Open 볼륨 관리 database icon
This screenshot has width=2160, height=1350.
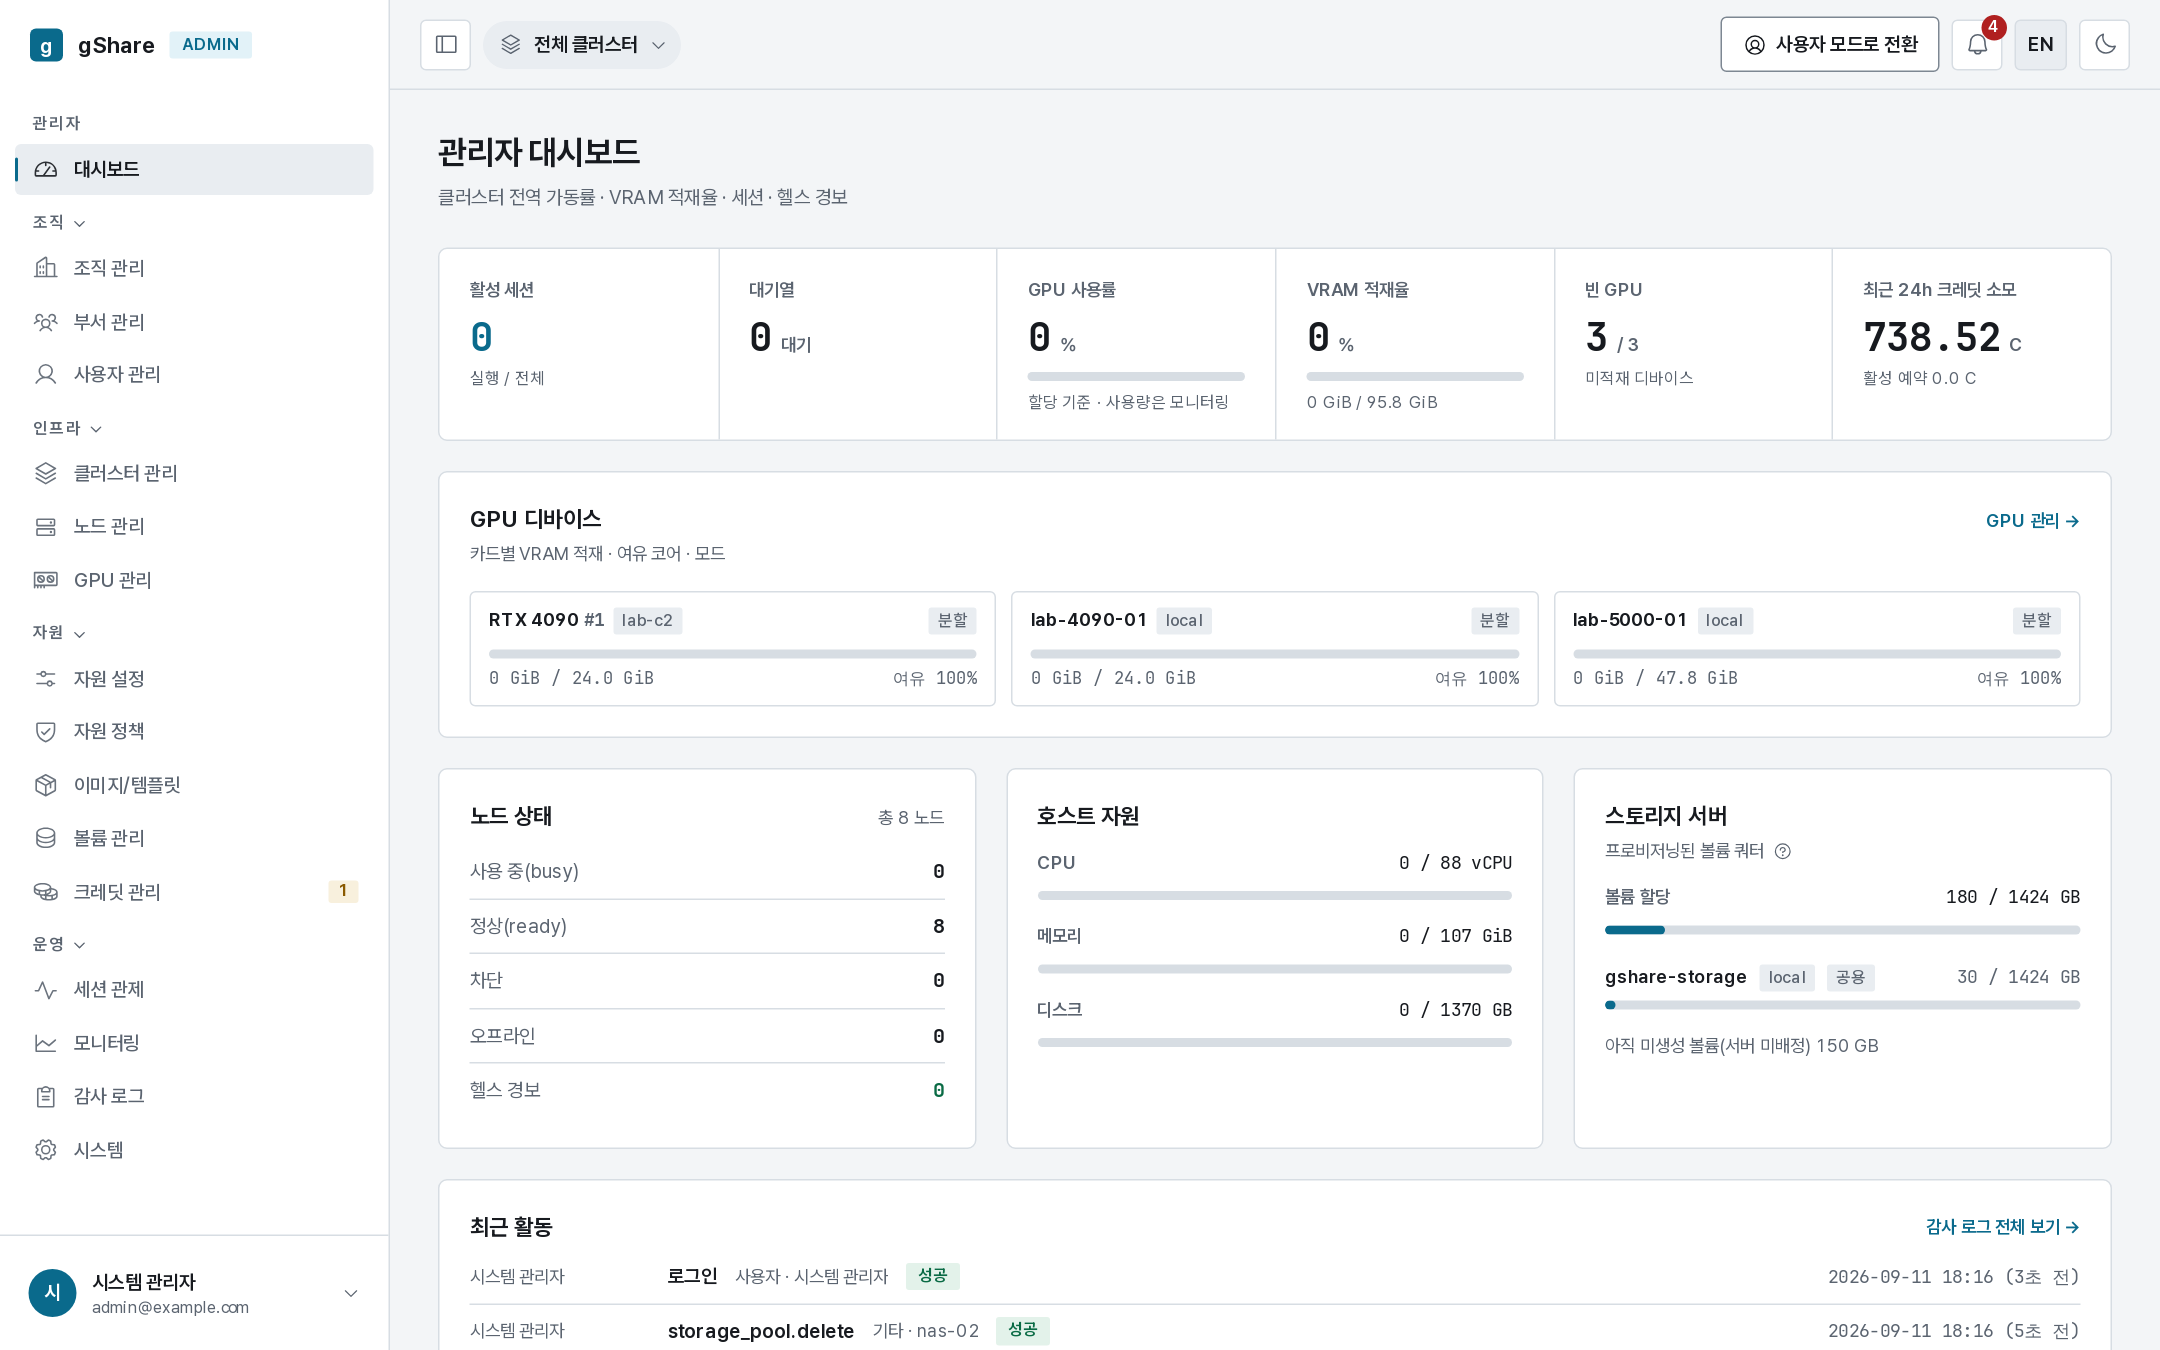click(46, 838)
